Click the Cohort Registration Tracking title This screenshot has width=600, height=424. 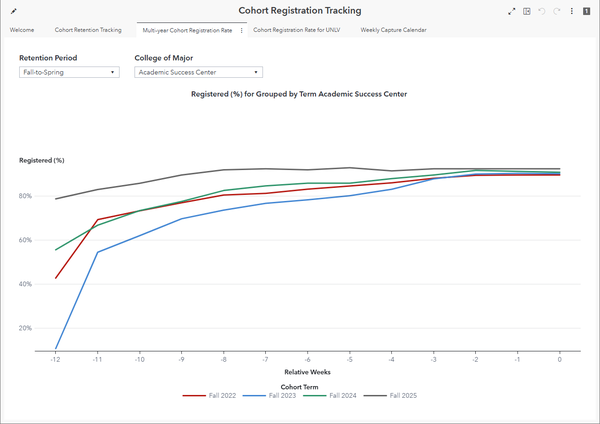click(x=300, y=11)
